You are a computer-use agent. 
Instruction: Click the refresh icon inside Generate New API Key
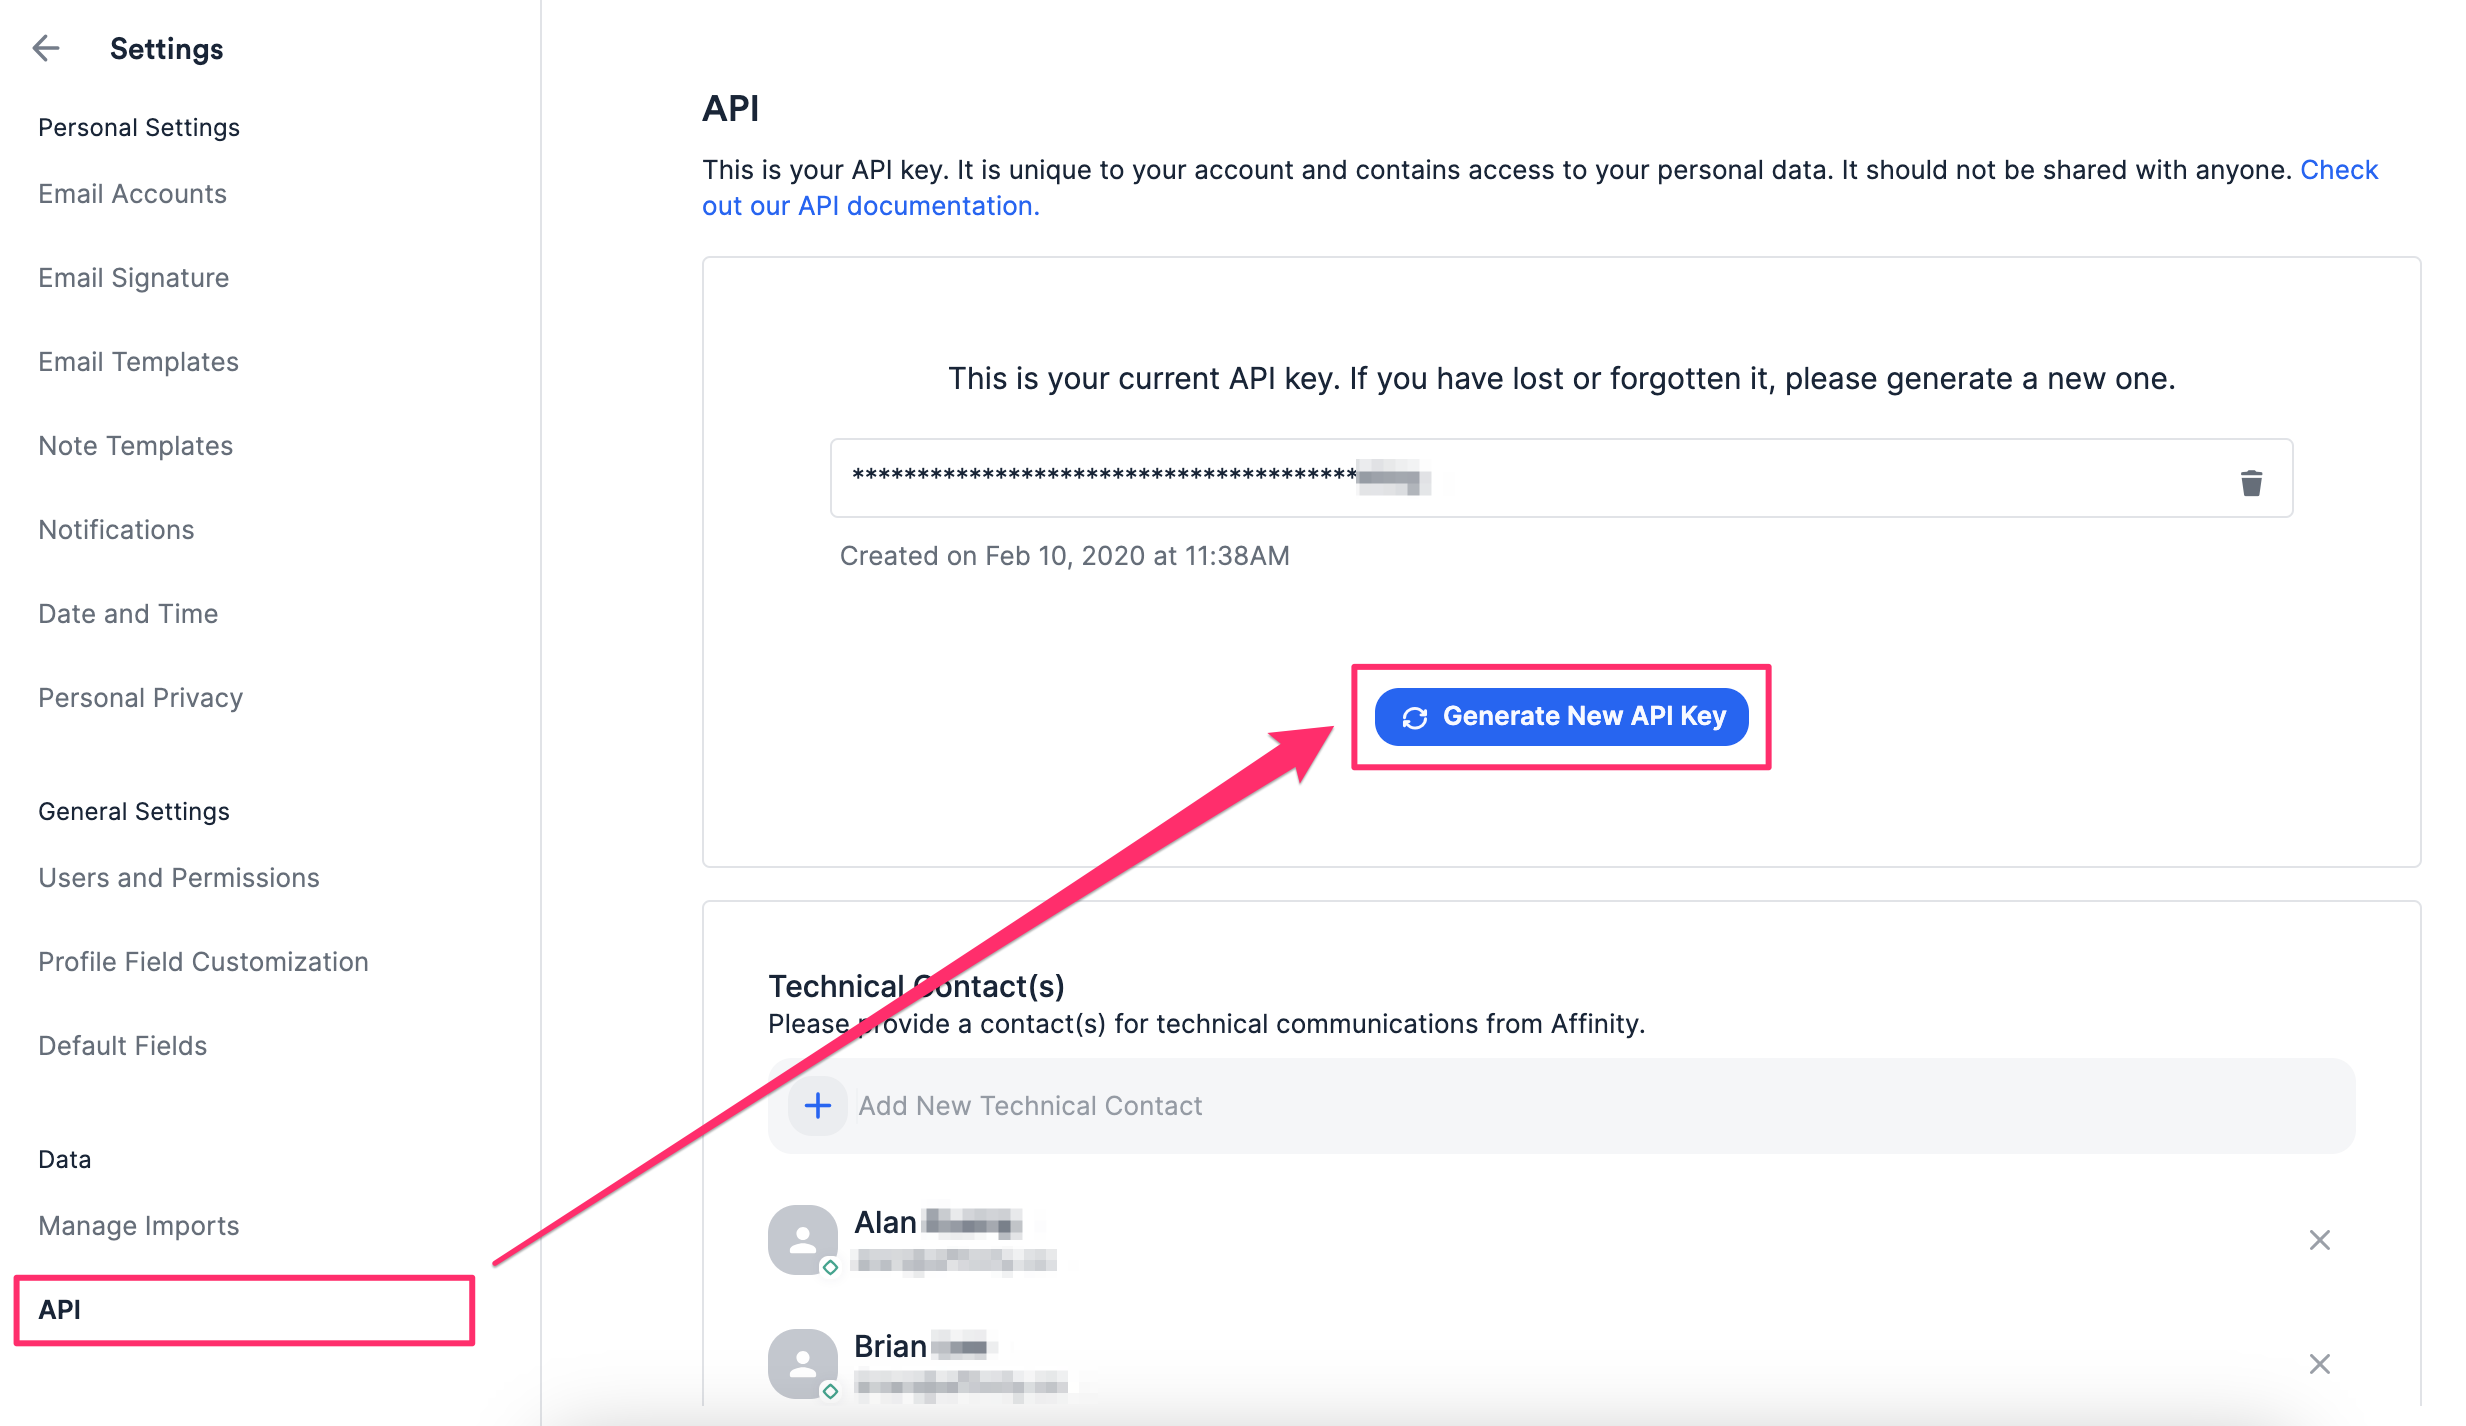1412,716
